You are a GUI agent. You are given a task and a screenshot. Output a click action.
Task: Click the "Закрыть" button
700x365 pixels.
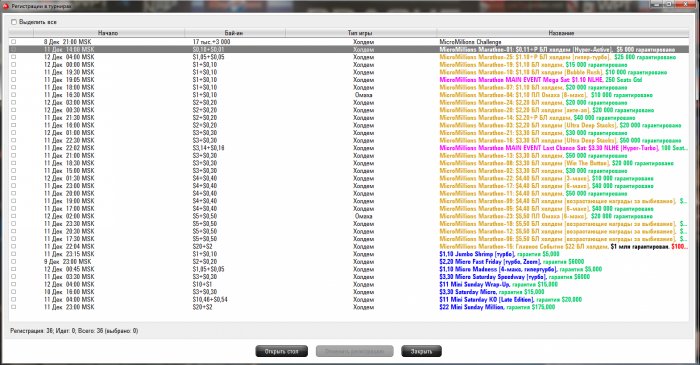pyautogui.click(x=421, y=351)
